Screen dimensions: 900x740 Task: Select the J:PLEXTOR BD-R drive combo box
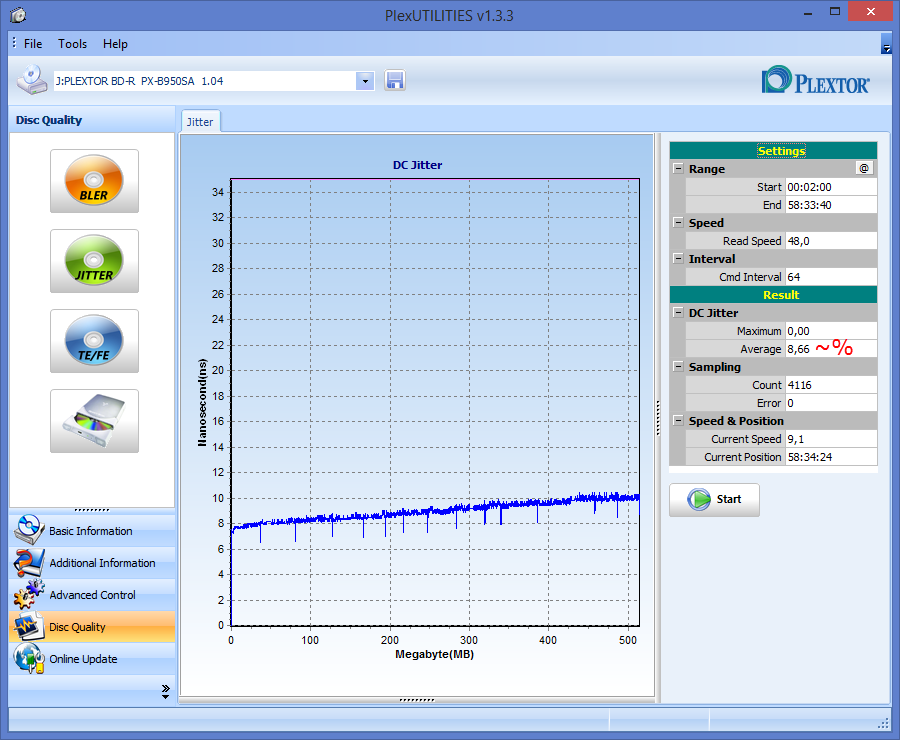[x=214, y=82]
